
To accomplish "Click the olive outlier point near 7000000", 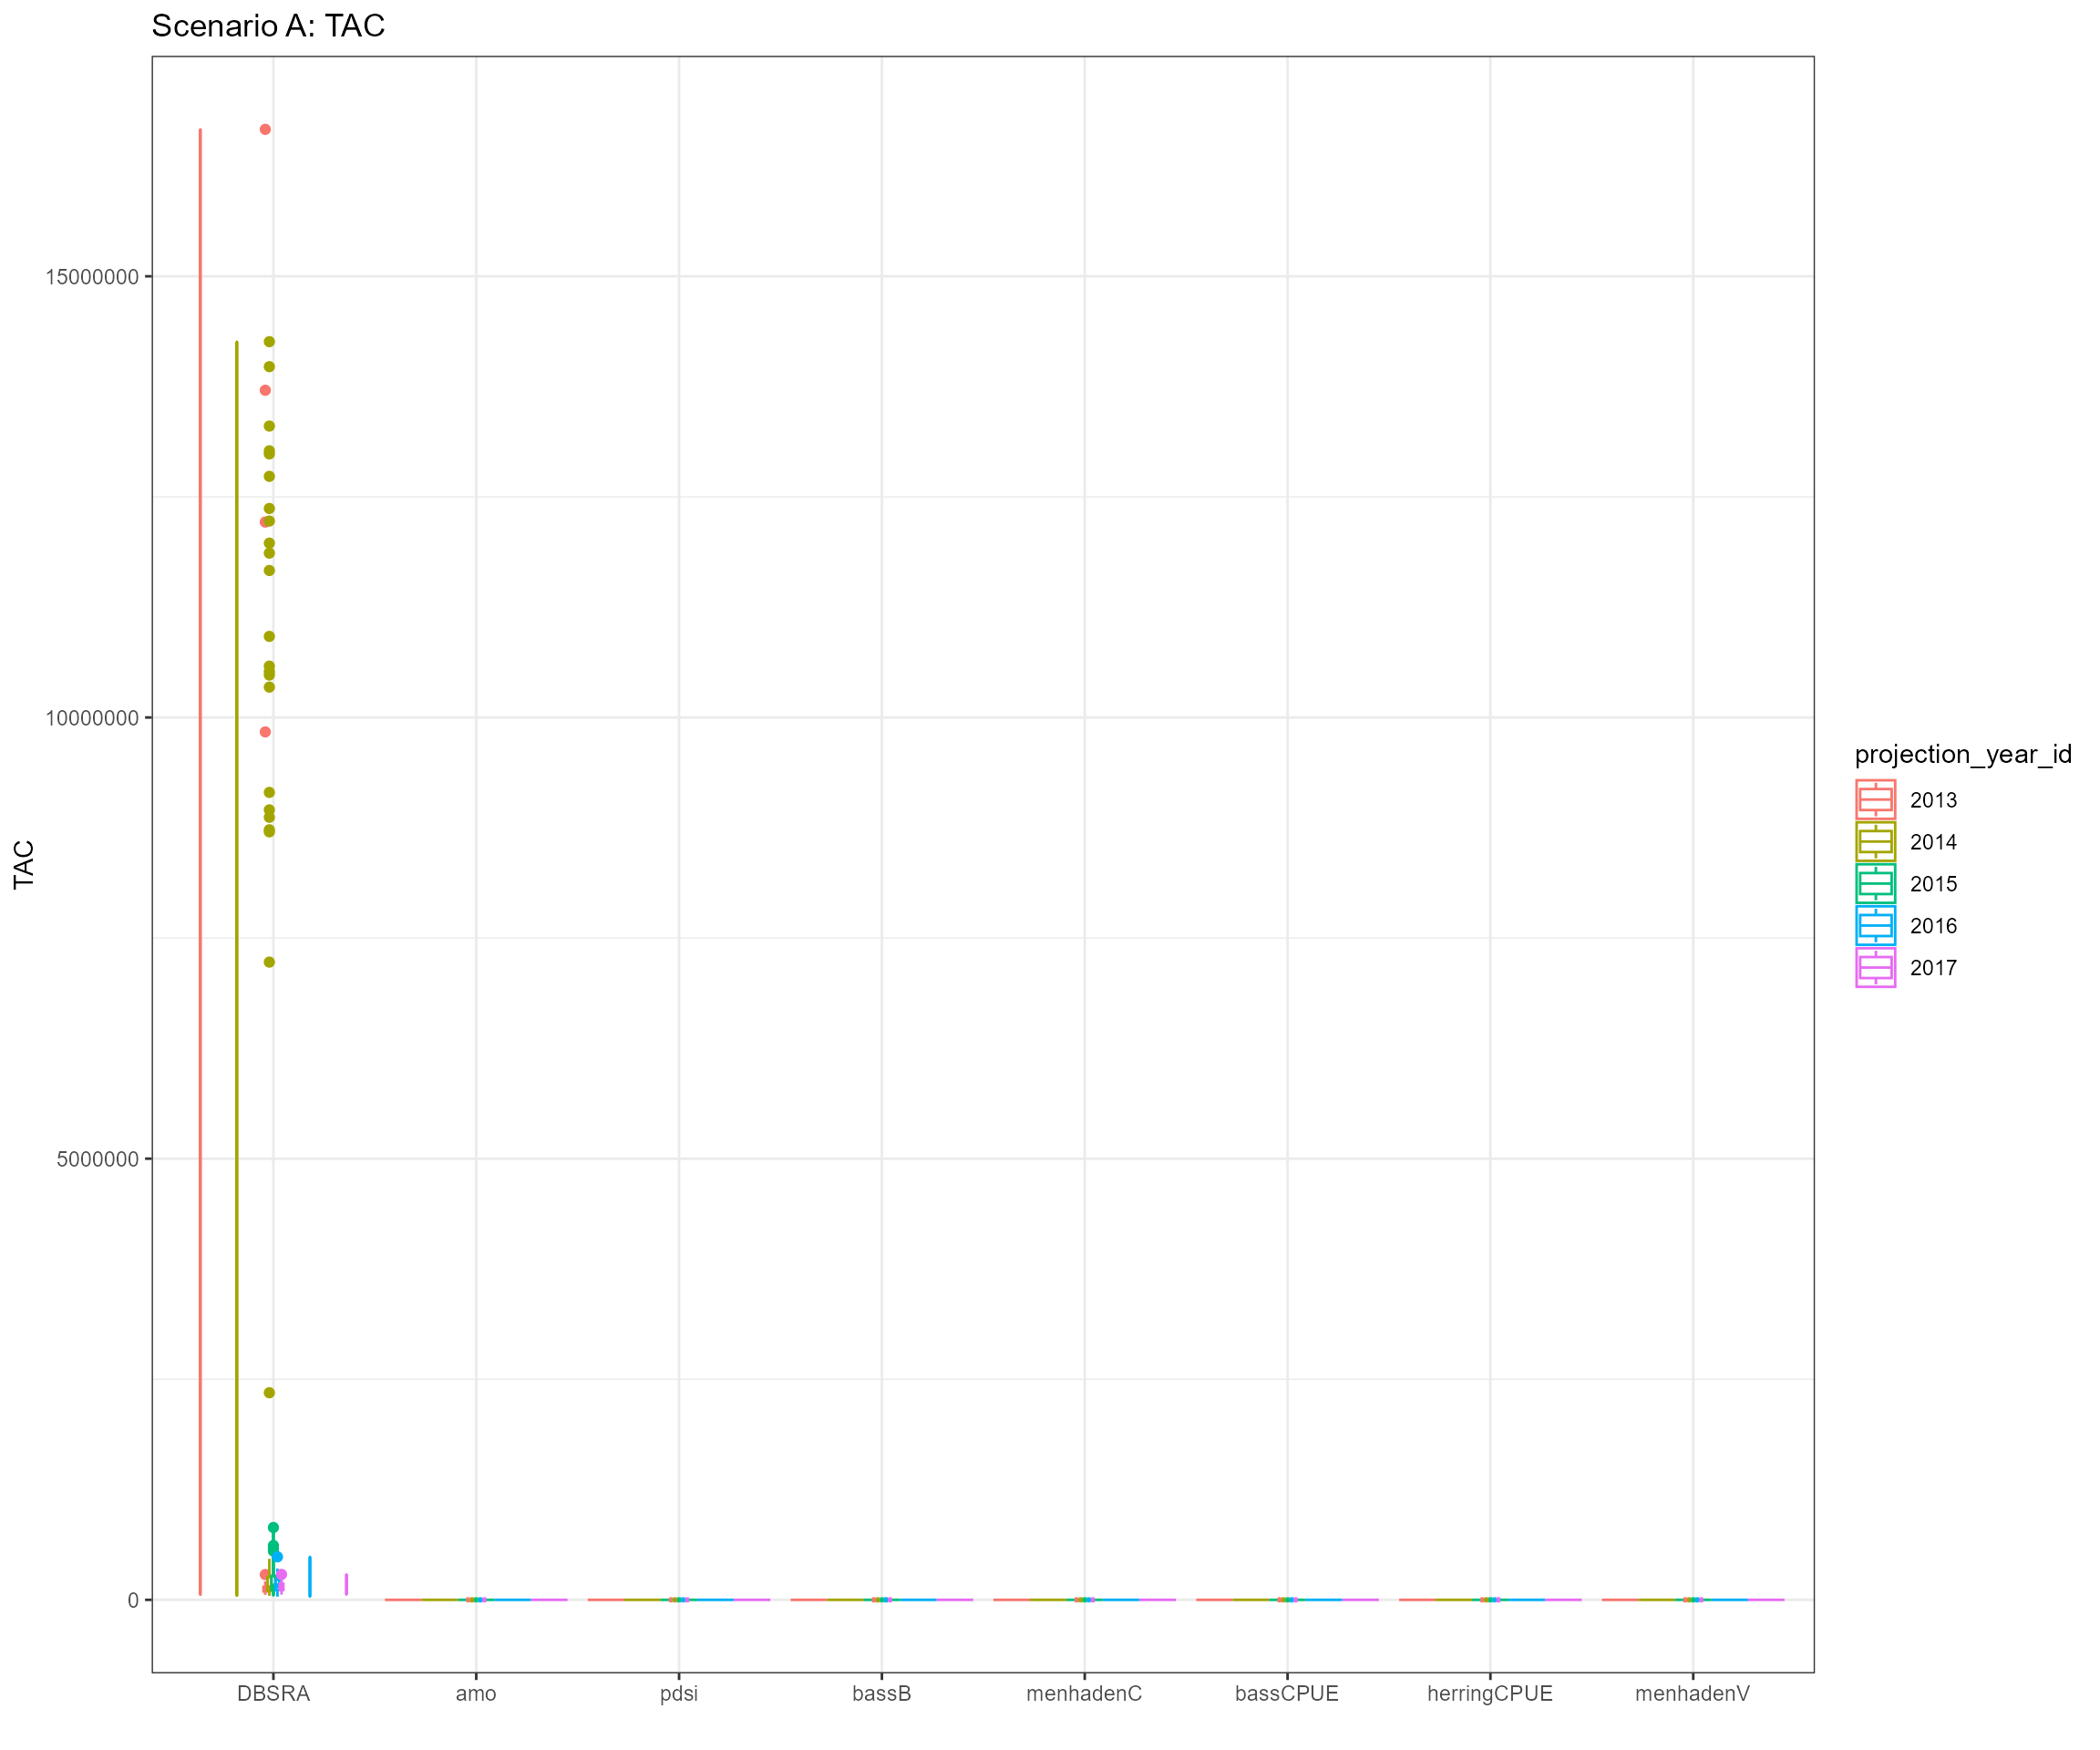I will [x=269, y=962].
